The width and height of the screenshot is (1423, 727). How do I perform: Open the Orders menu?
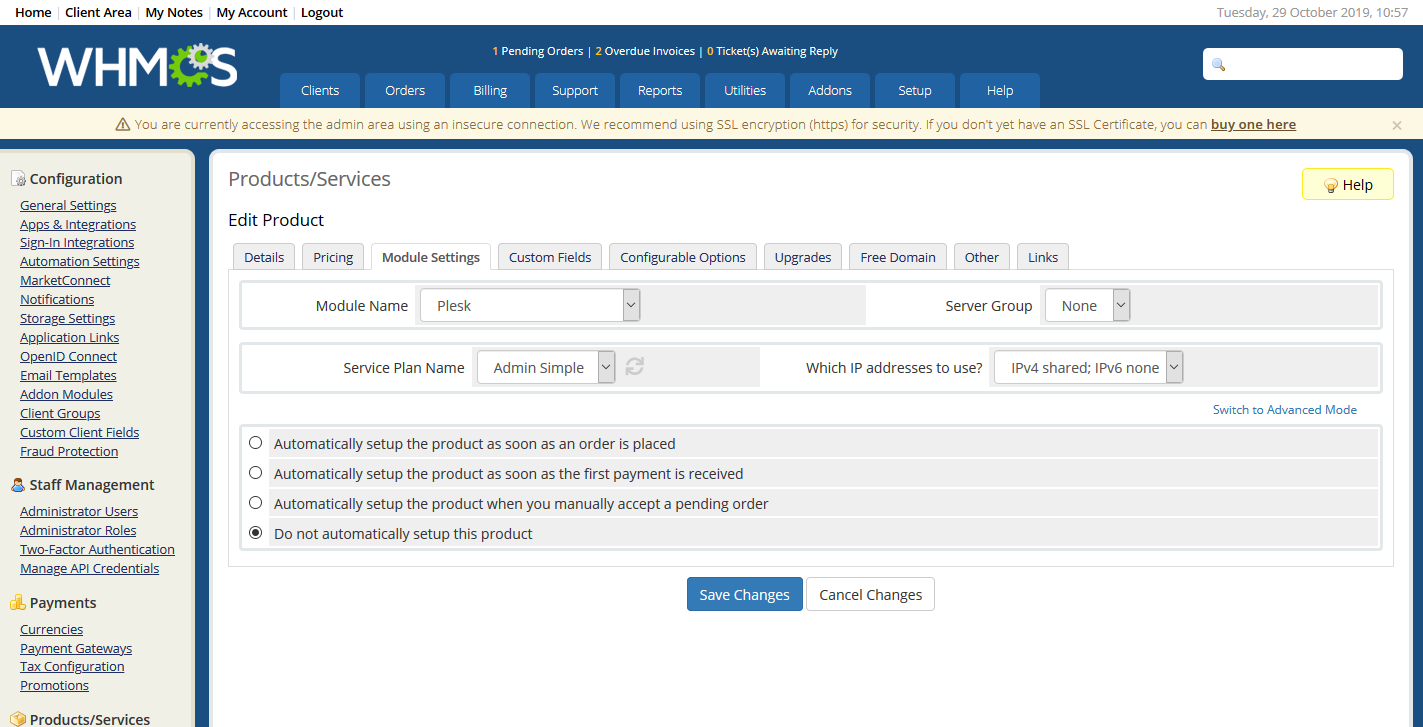(405, 90)
